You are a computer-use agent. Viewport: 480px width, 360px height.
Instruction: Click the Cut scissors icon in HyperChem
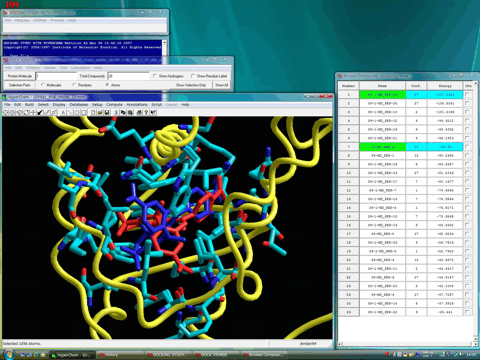(116, 112)
